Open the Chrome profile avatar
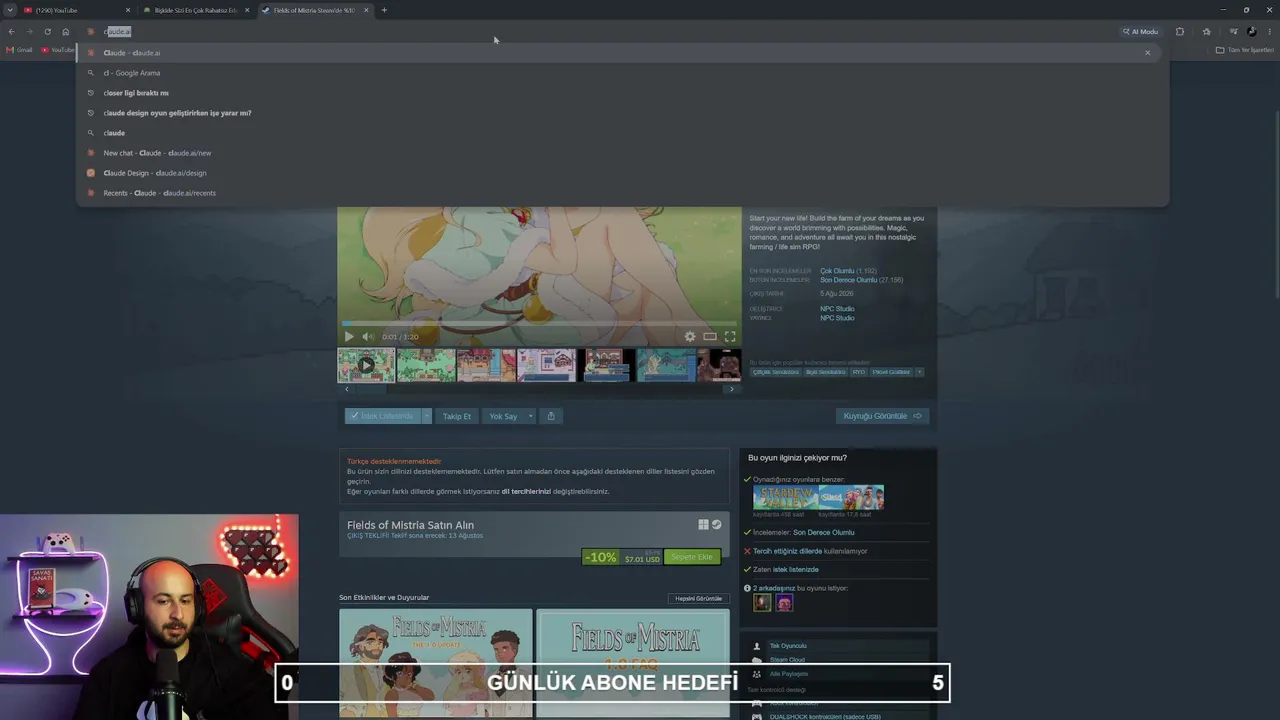The height and width of the screenshot is (720, 1280). point(1251,32)
